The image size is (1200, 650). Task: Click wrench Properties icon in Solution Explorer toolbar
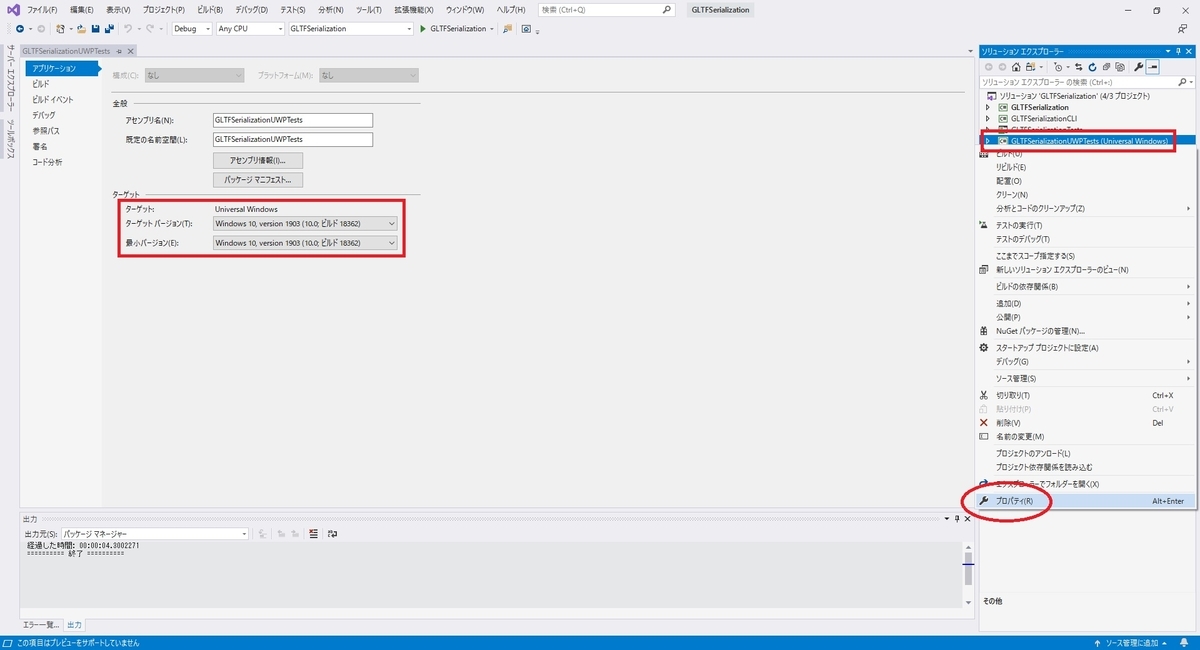point(1138,67)
